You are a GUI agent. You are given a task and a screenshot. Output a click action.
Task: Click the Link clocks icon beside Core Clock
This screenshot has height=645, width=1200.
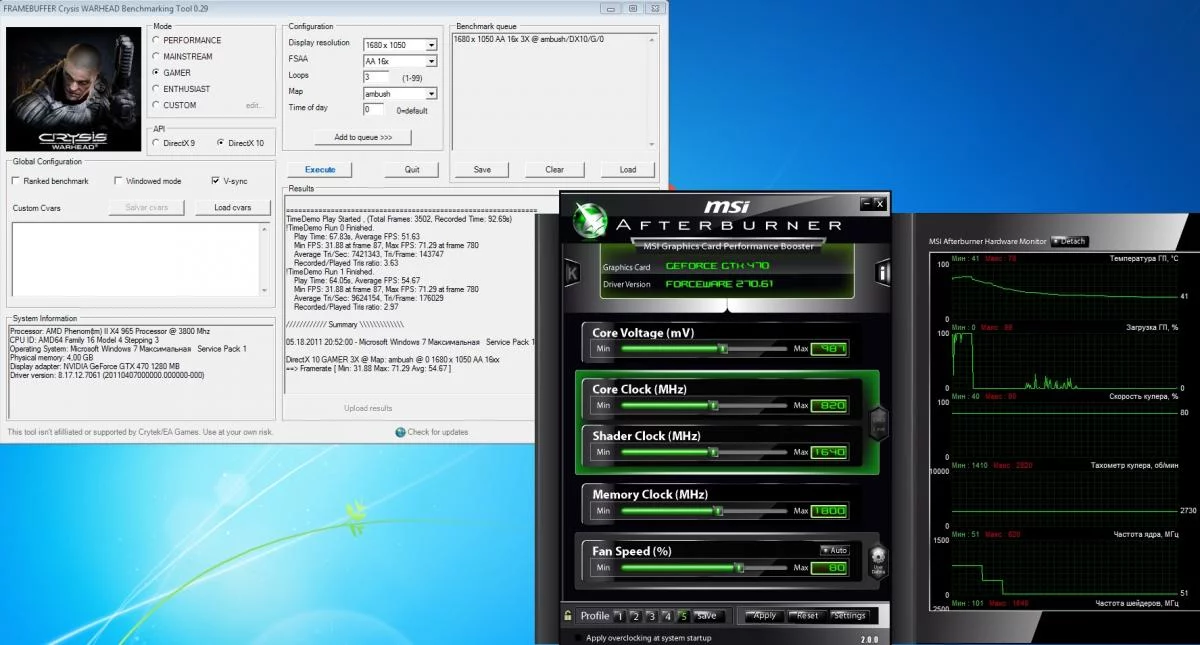[x=878, y=422]
